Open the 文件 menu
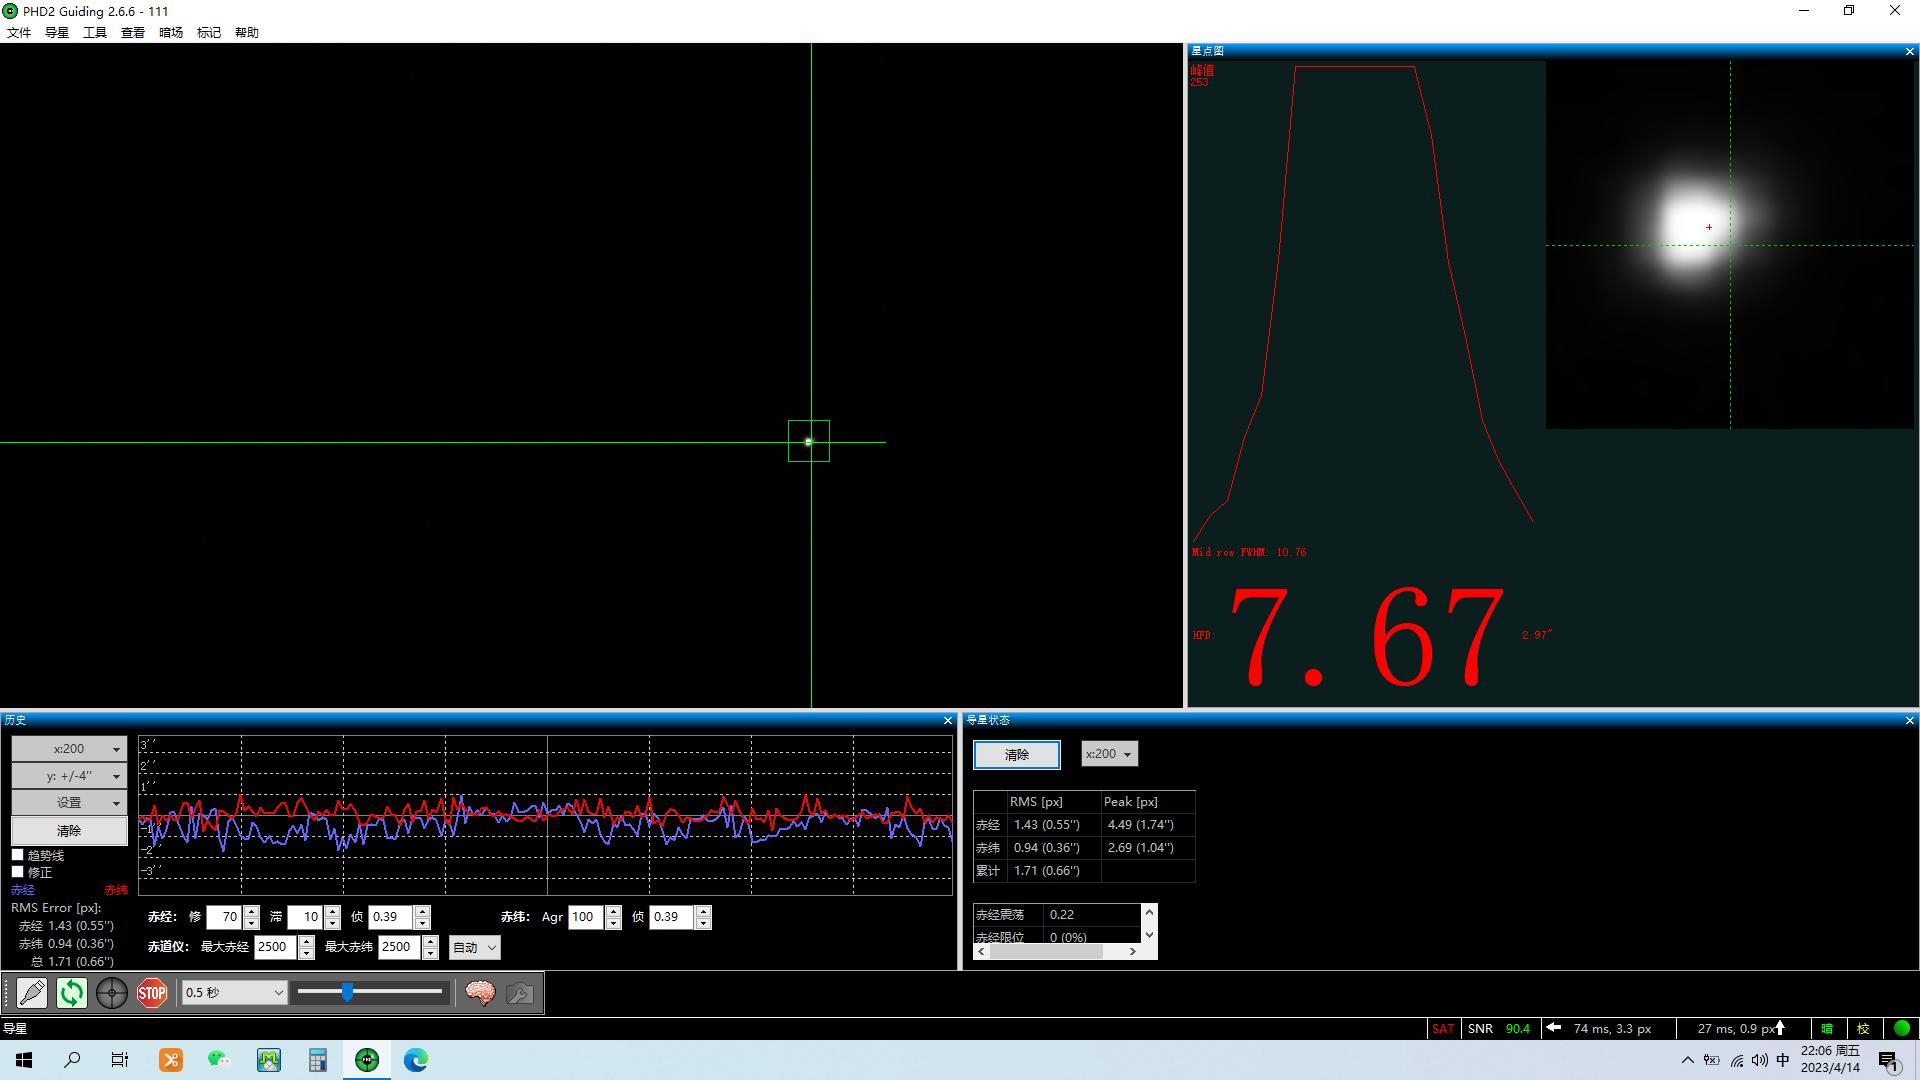1920x1080 pixels. point(19,32)
